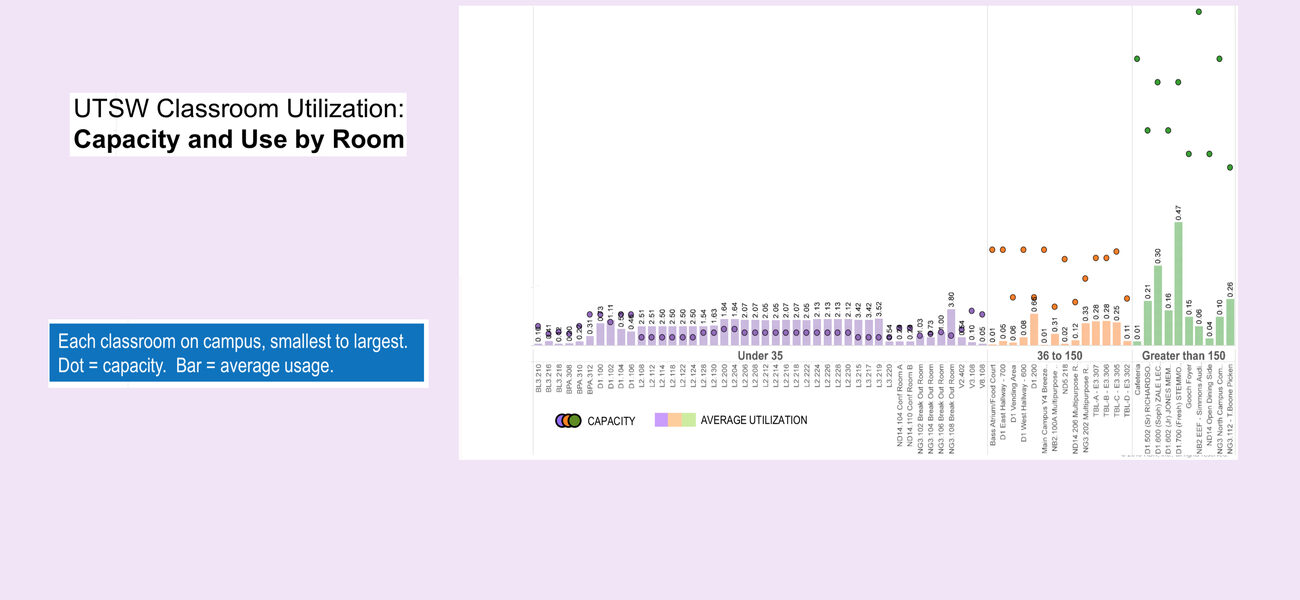This screenshot has width=1300, height=600.
Task: Select the topmost green capacity dot
Action: (1199, 11)
